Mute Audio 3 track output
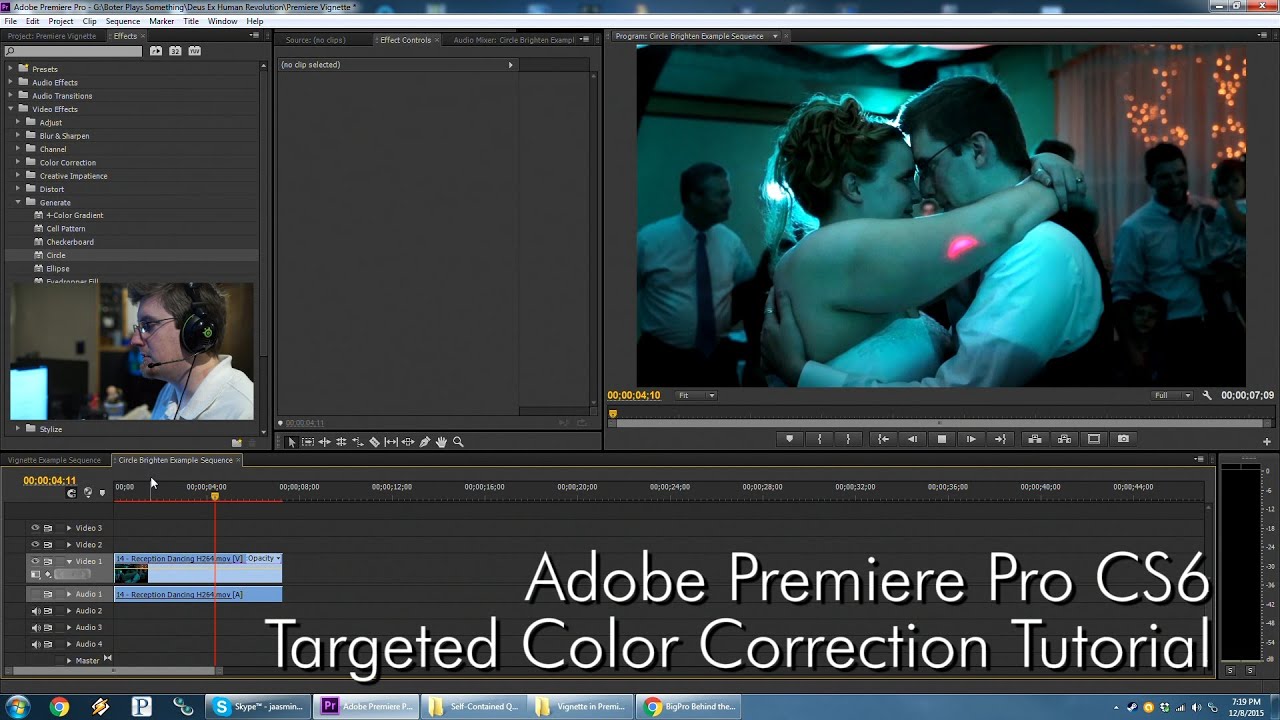1280x720 pixels. [35, 628]
